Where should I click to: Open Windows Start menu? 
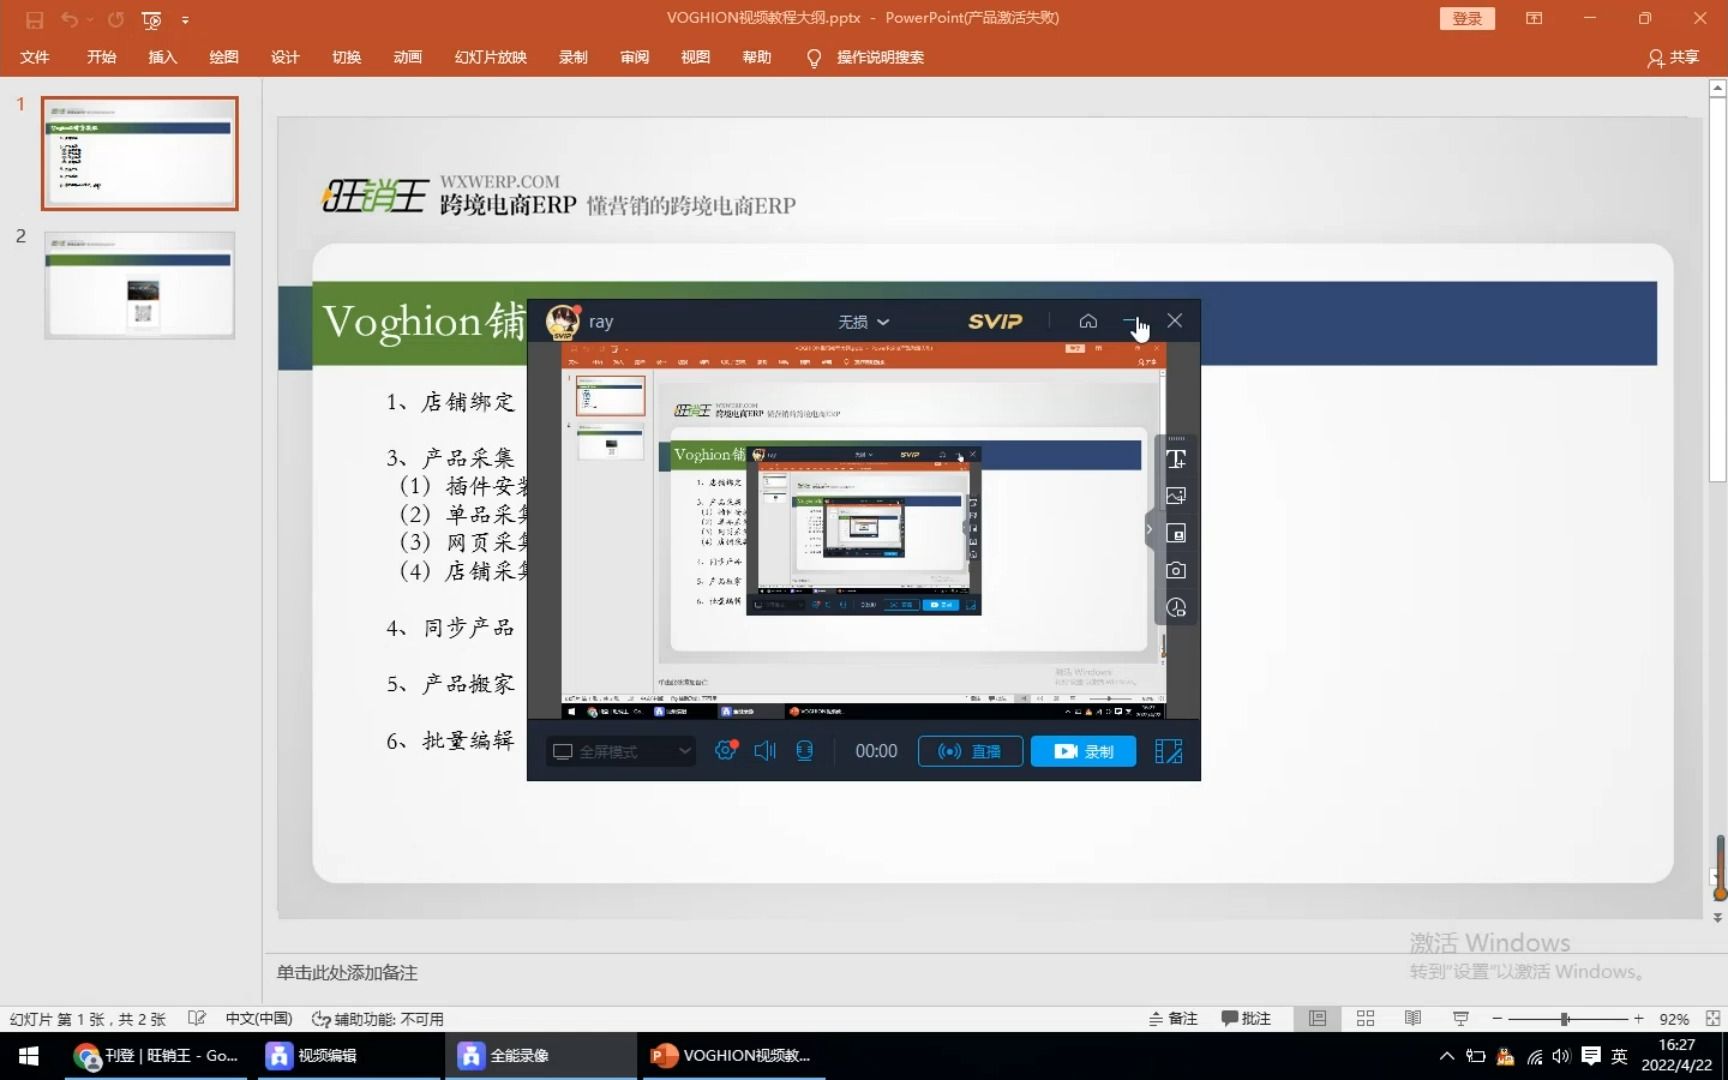pos(29,1055)
